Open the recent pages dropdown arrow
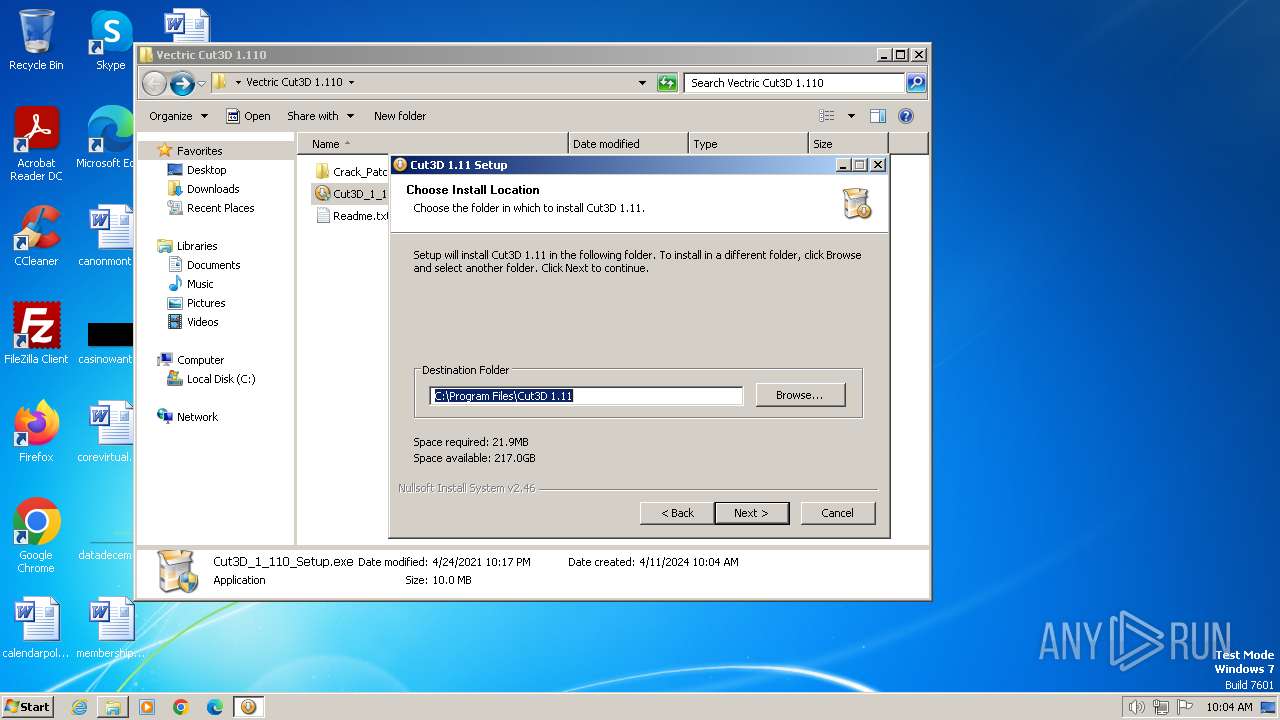This screenshot has width=1280, height=720. tap(201, 83)
